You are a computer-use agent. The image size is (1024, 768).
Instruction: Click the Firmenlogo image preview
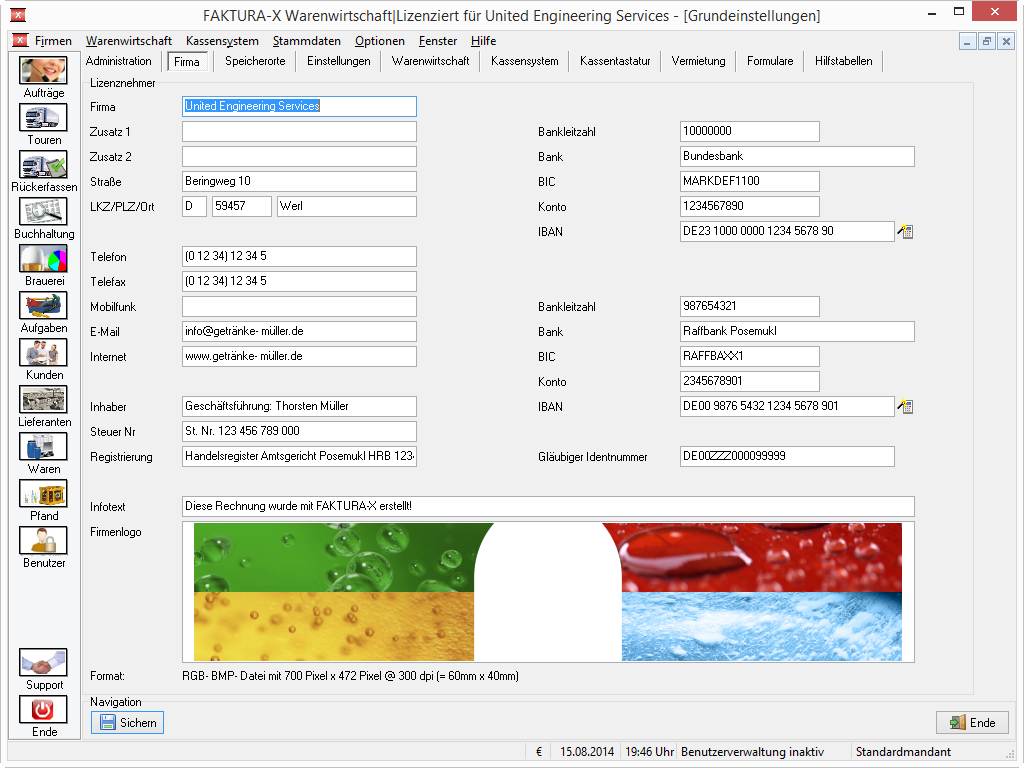click(548, 592)
